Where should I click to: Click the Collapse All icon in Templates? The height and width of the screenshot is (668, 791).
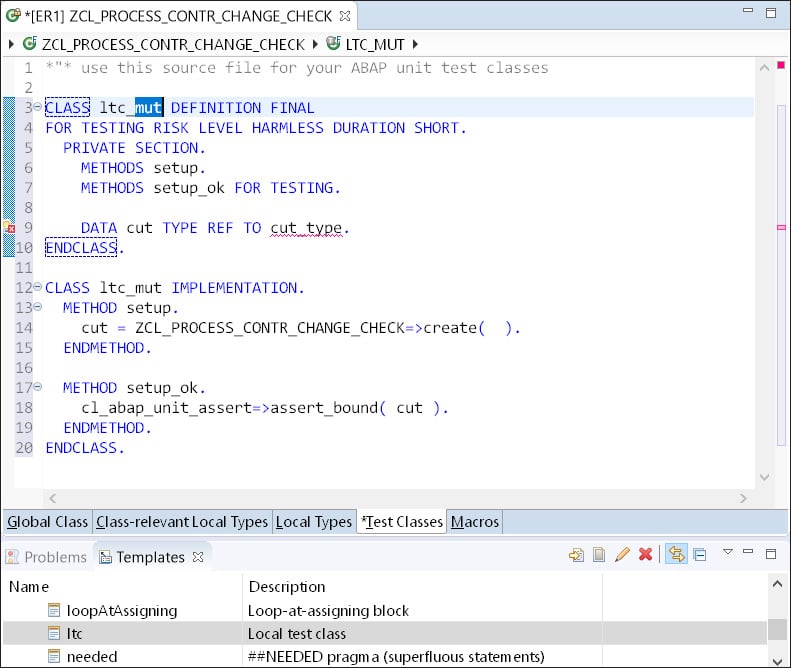coord(700,555)
